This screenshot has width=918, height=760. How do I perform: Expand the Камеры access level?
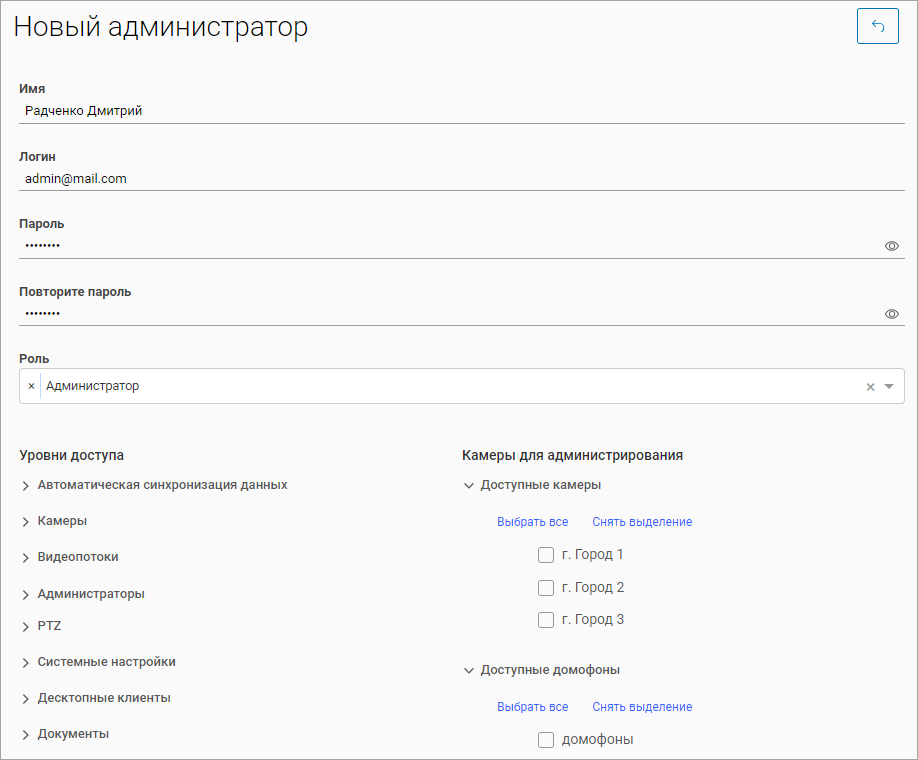26,522
